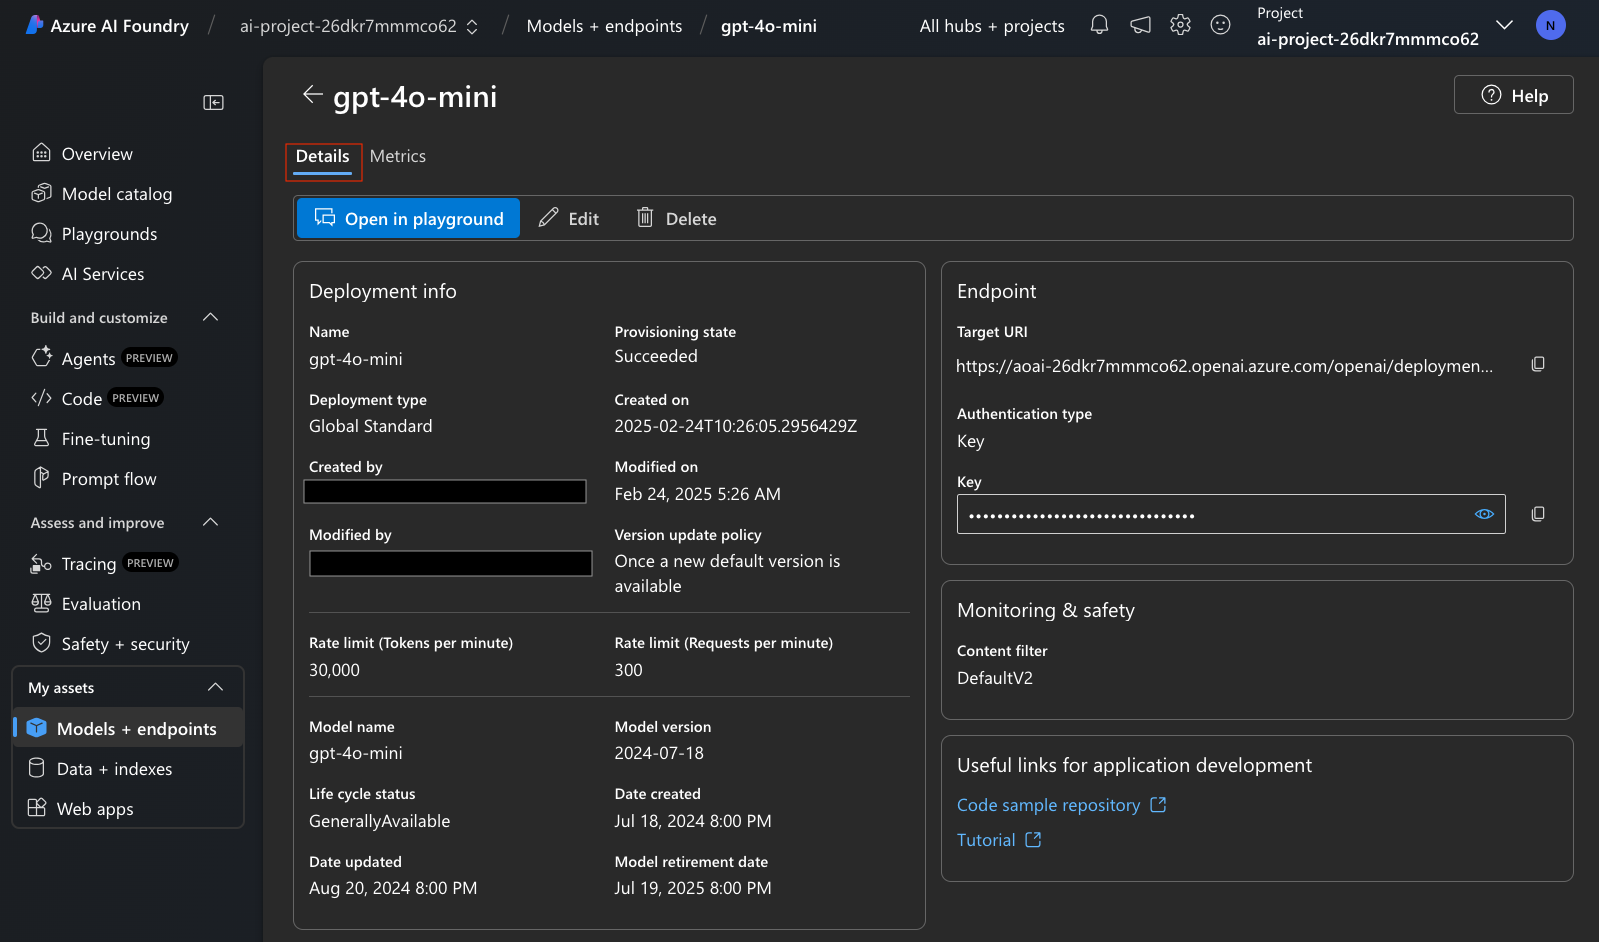Click the gpt-4o-mini breadcrumb
This screenshot has width=1599, height=942.
pyautogui.click(x=769, y=26)
